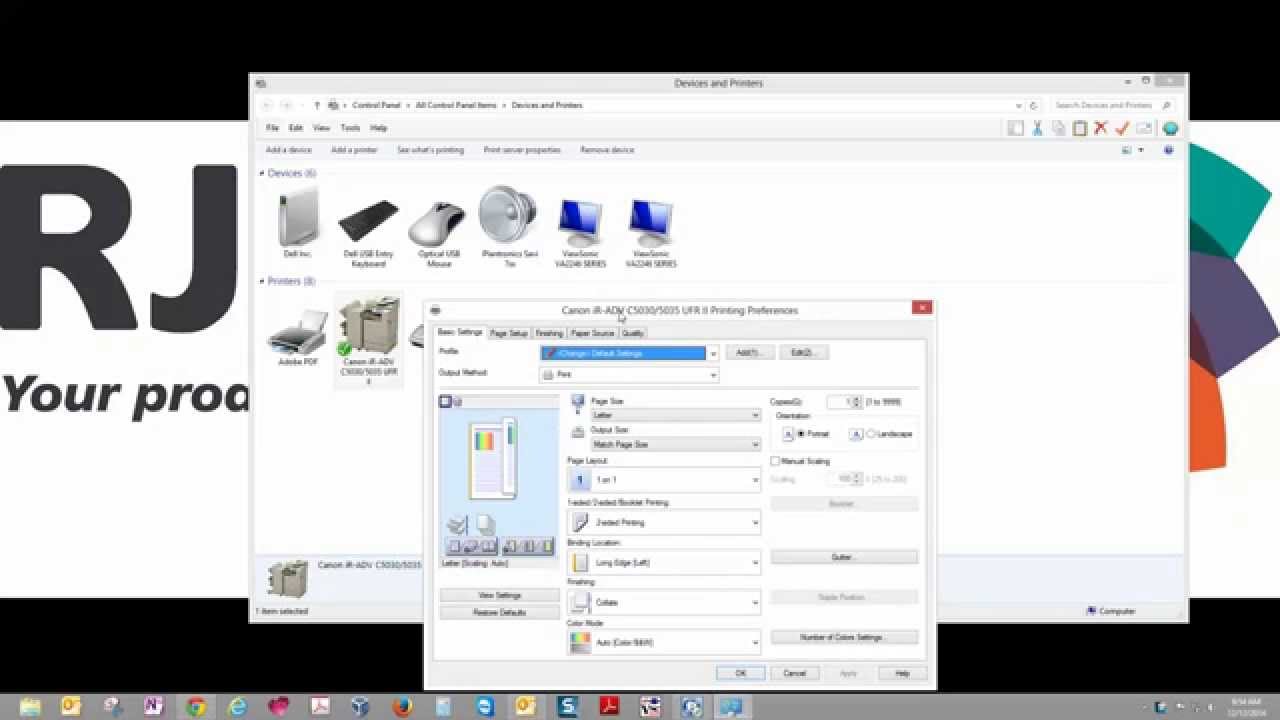Click the Search Devices and Printers box
The width and height of the screenshot is (1280, 720).
coord(1111,105)
